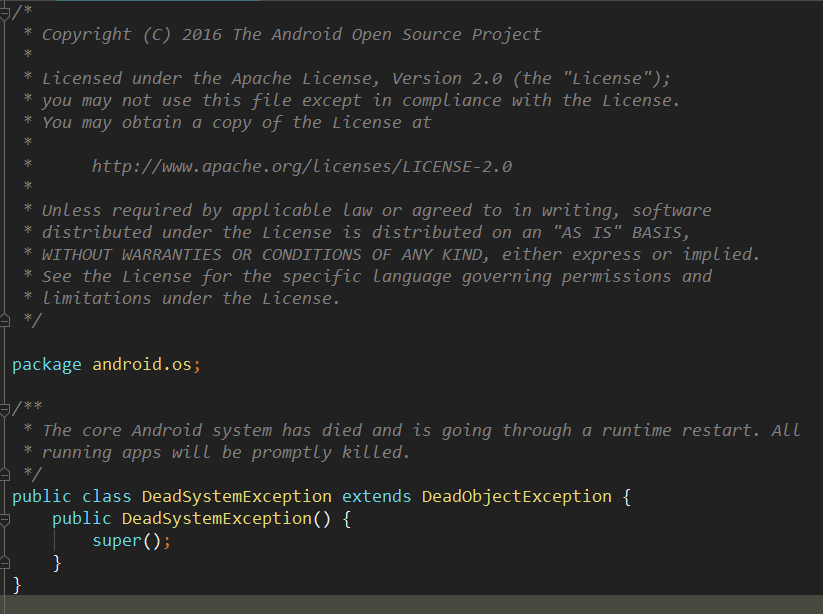Click the 'DeadObjectException' superclass name
This screenshot has height=614, width=823.
pyautogui.click(x=516, y=497)
